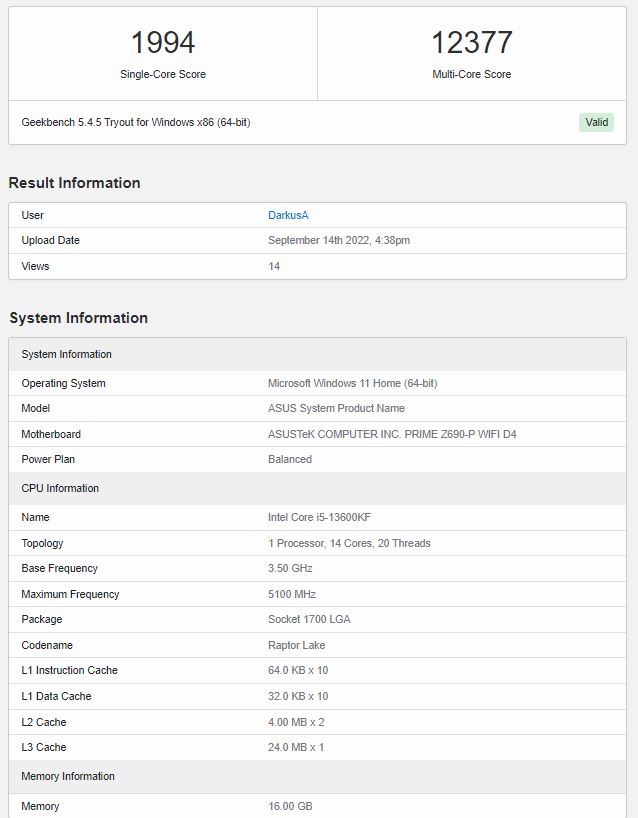Click the System Information main heading
The width and height of the screenshot is (638, 818).
(x=78, y=318)
